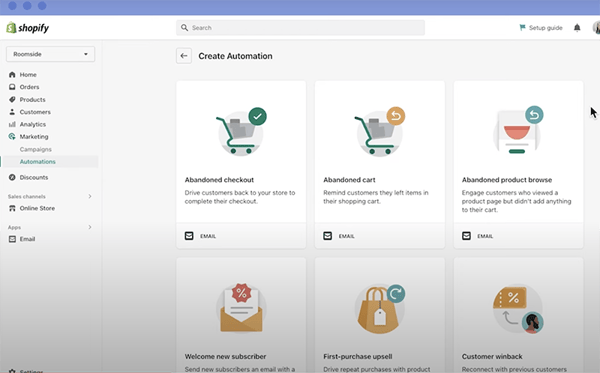Click the Products tag icon

pyautogui.click(x=12, y=99)
